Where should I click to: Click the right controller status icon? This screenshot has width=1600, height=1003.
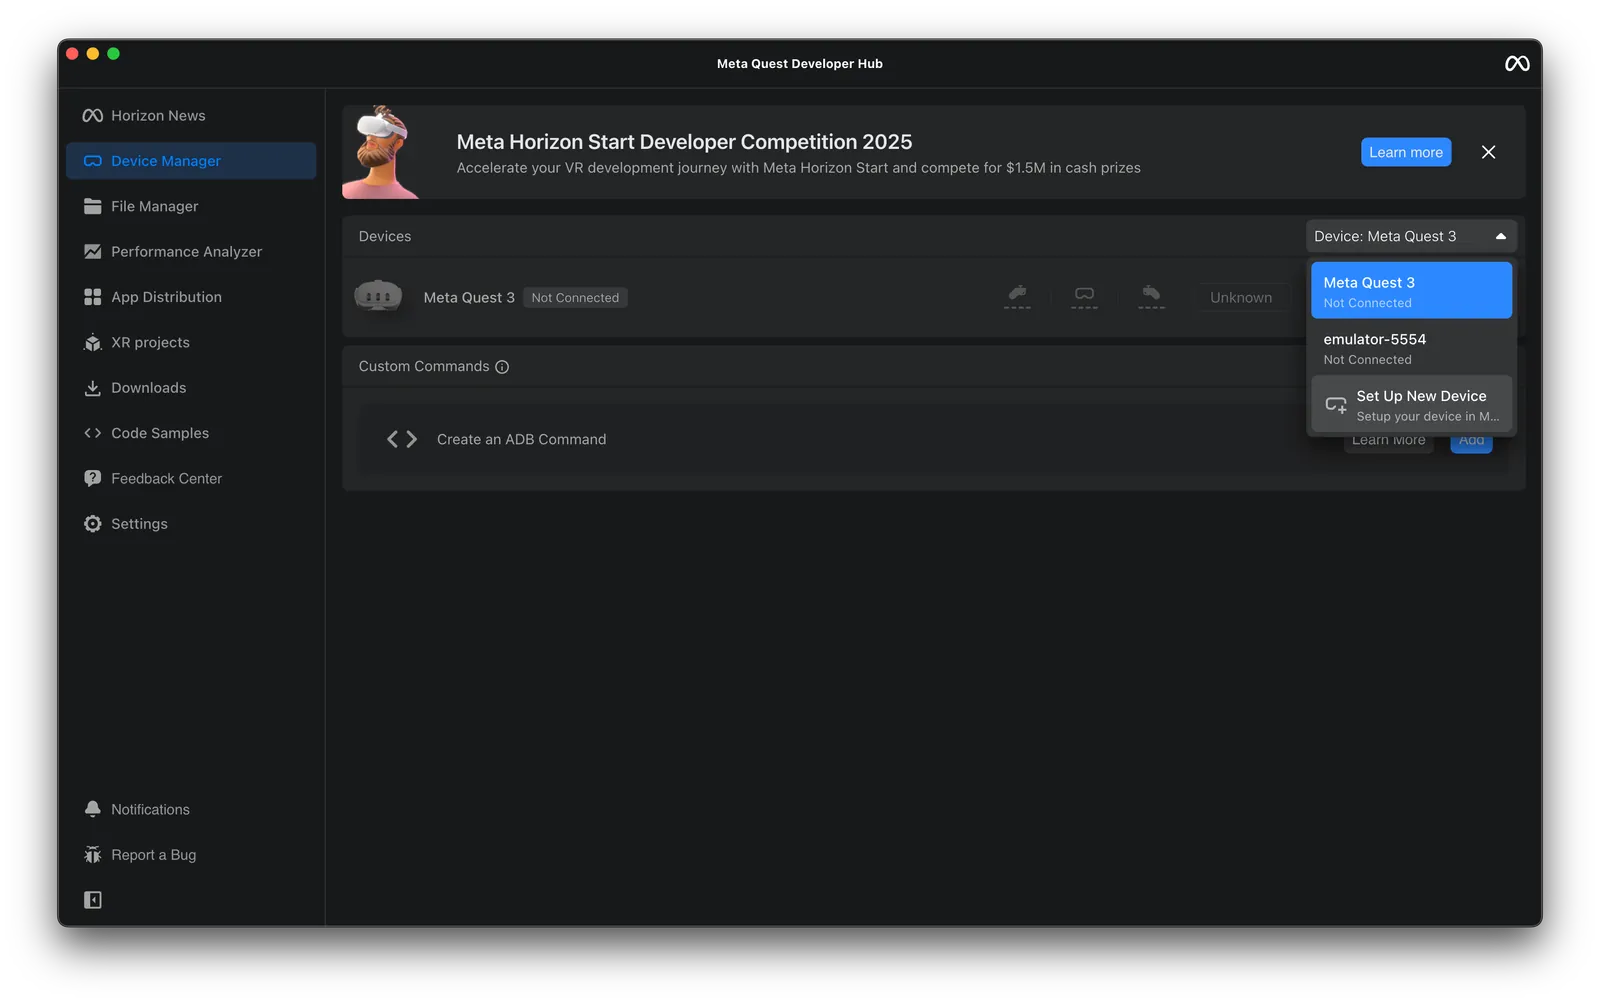click(1151, 297)
